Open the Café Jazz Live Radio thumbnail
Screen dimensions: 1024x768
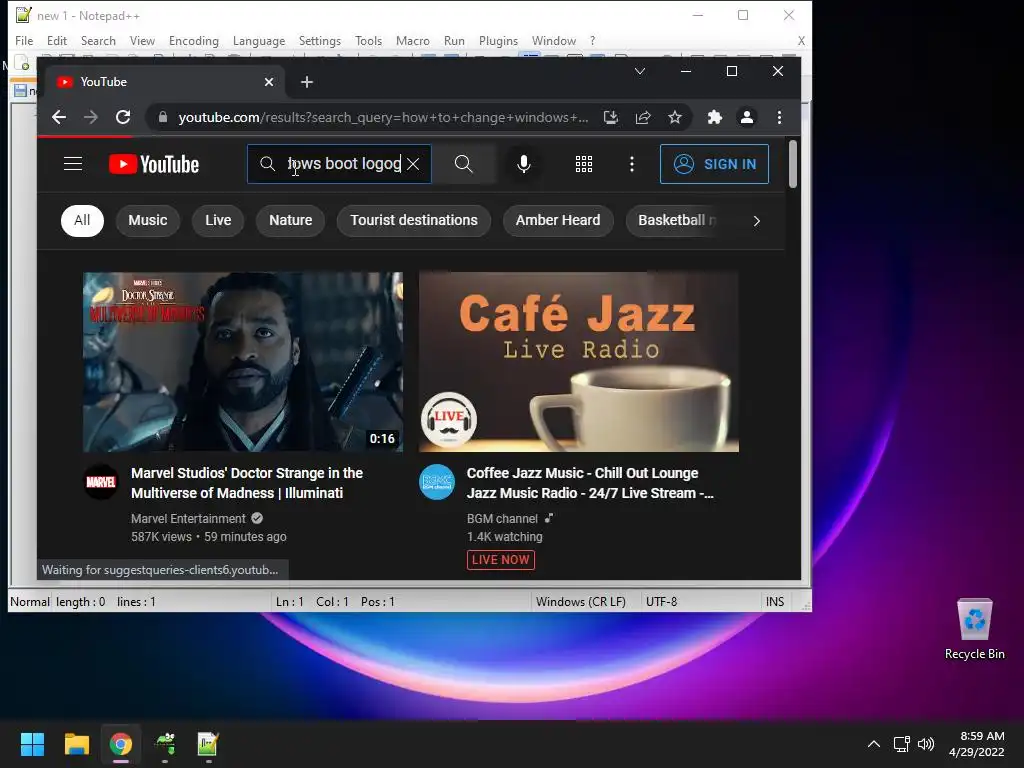(579, 362)
